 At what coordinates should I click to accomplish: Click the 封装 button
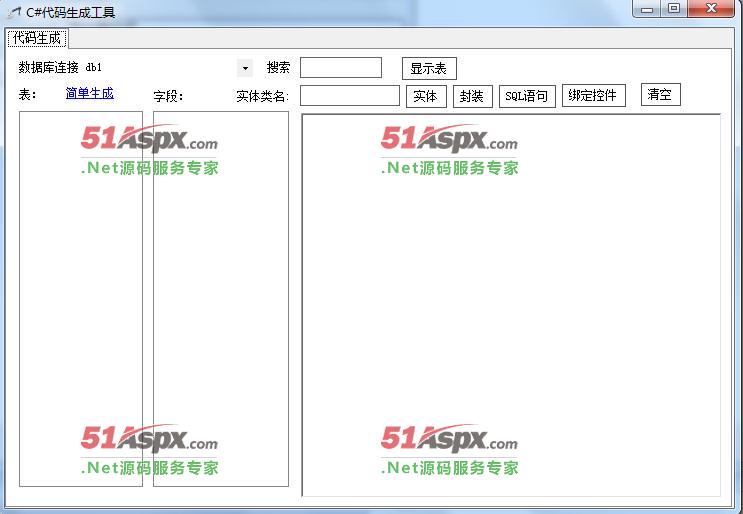(472, 97)
